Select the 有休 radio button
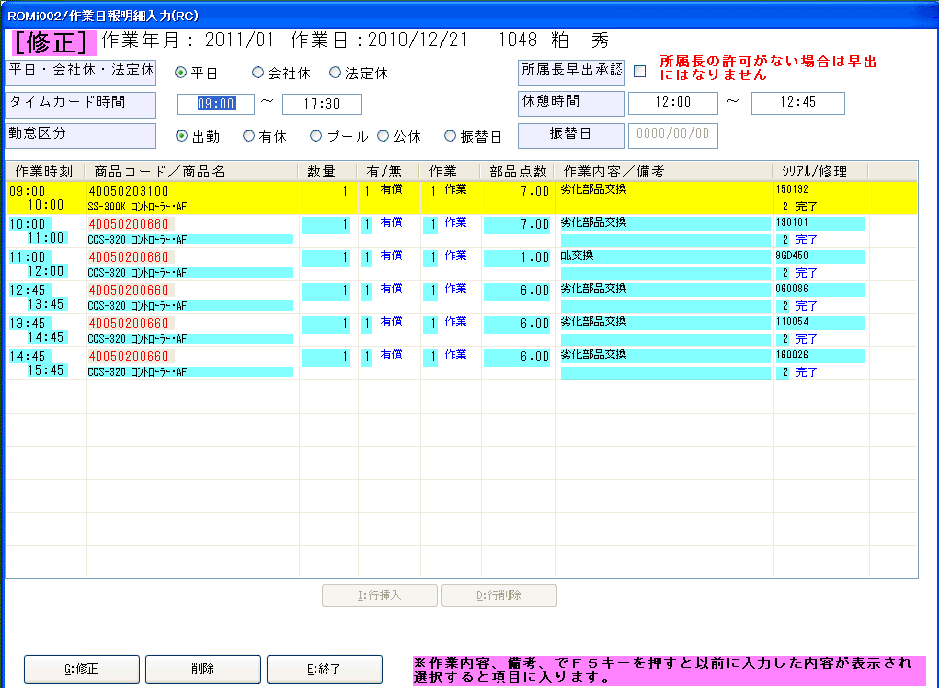947x688 pixels. [x=249, y=137]
